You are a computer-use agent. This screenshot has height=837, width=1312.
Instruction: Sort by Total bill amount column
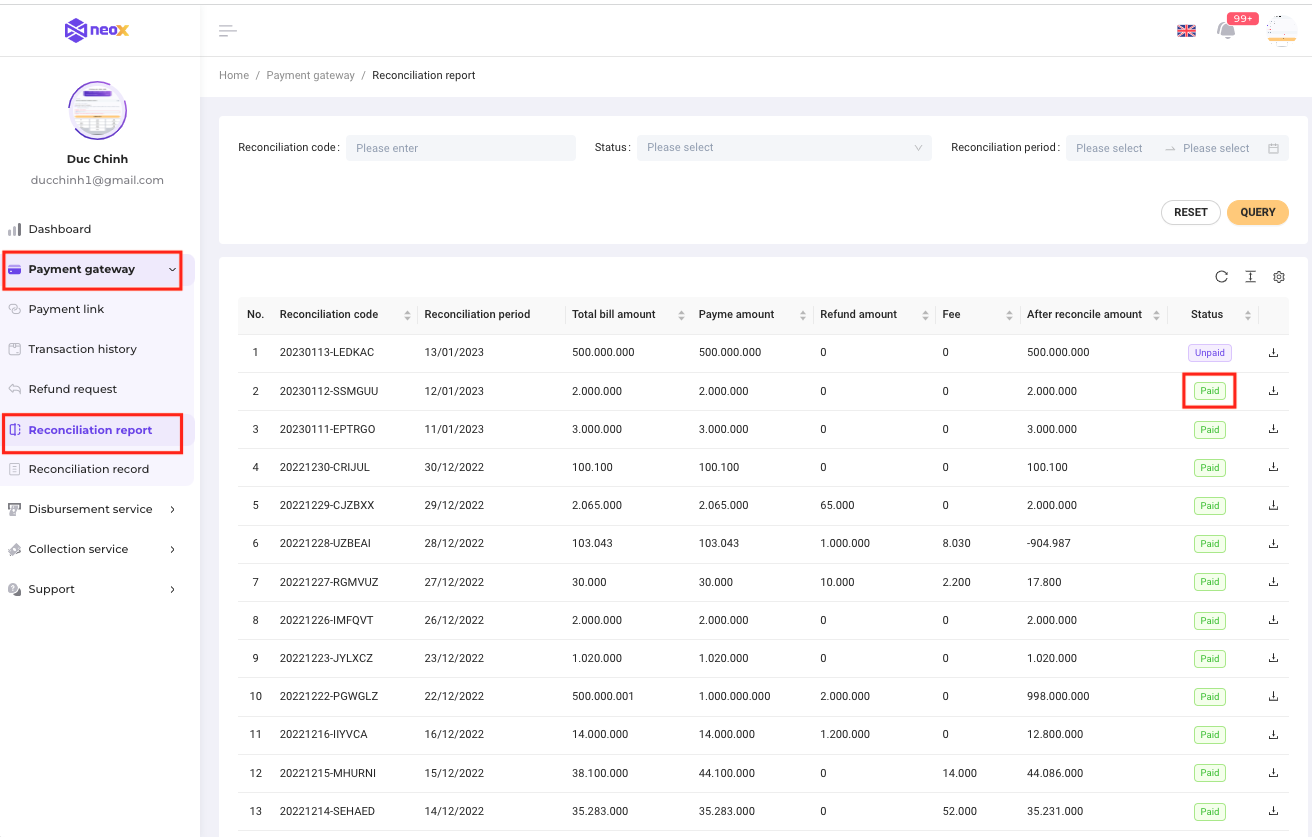[x=681, y=315]
